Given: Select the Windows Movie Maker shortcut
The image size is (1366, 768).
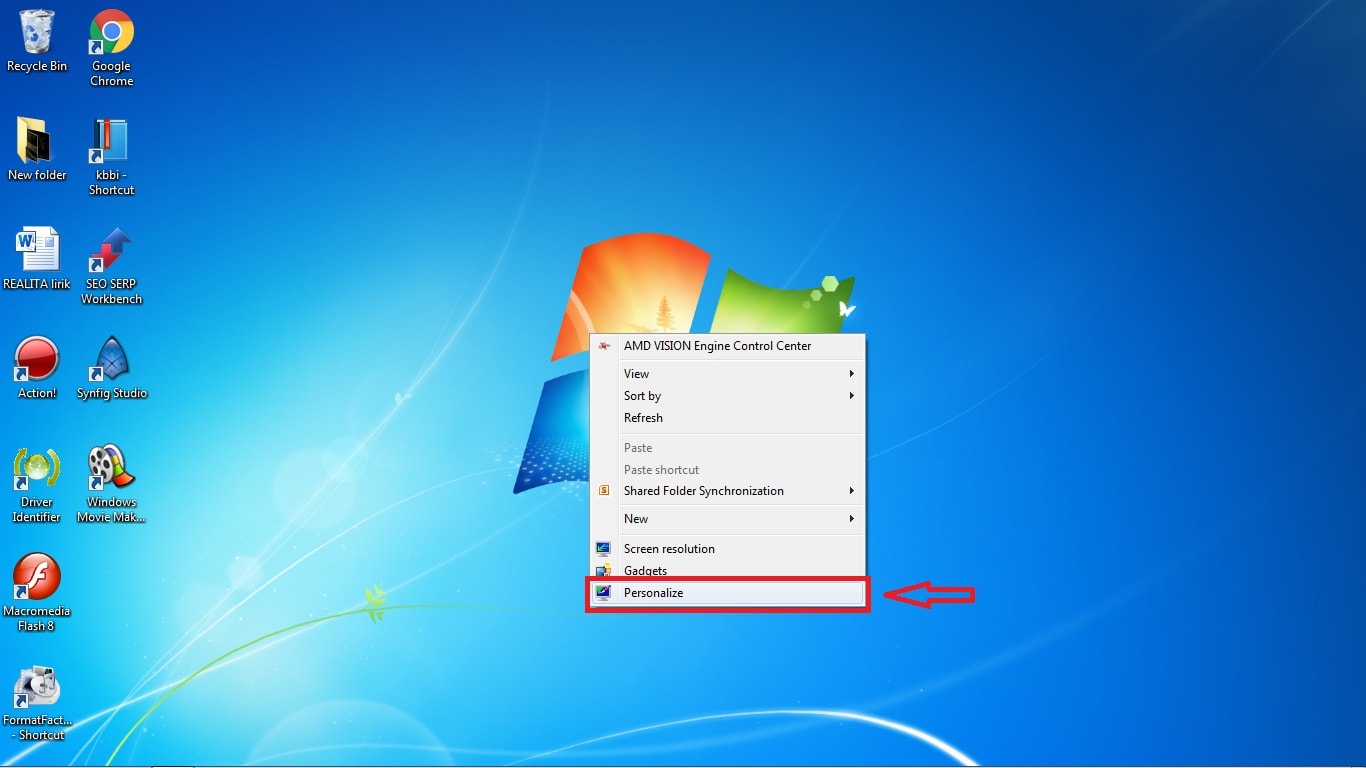Looking at the screenshot, I should [x=112, y=484].
